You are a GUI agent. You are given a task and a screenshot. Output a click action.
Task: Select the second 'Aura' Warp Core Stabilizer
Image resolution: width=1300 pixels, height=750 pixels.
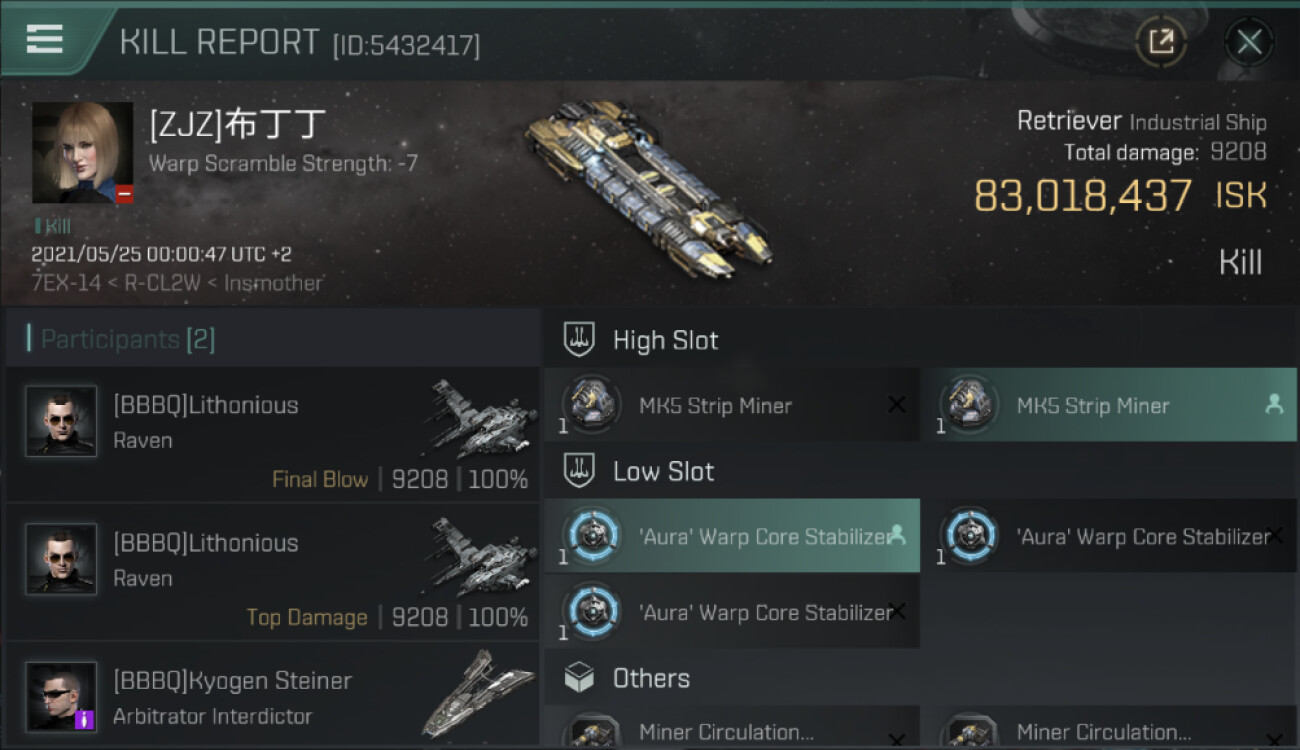tap(1108, 536)
